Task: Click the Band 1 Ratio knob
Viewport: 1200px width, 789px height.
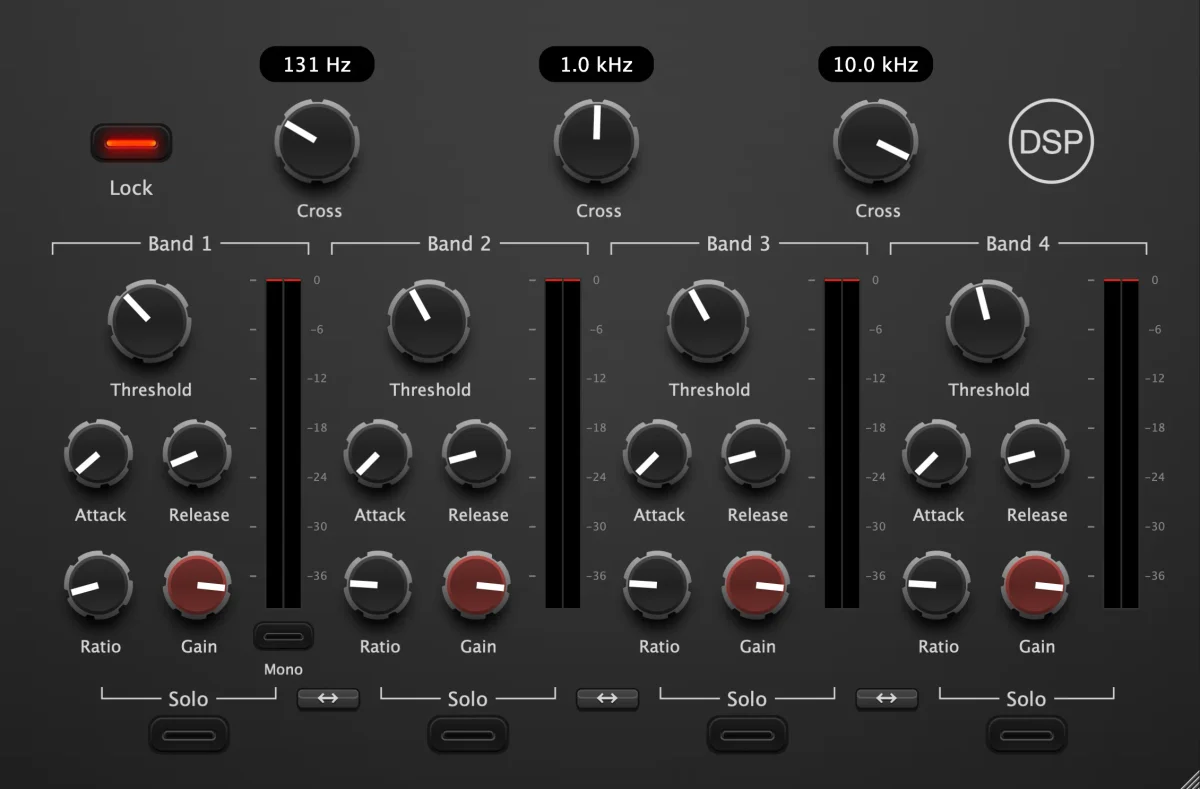Action: pyautogui.click(x=99, y=585)
